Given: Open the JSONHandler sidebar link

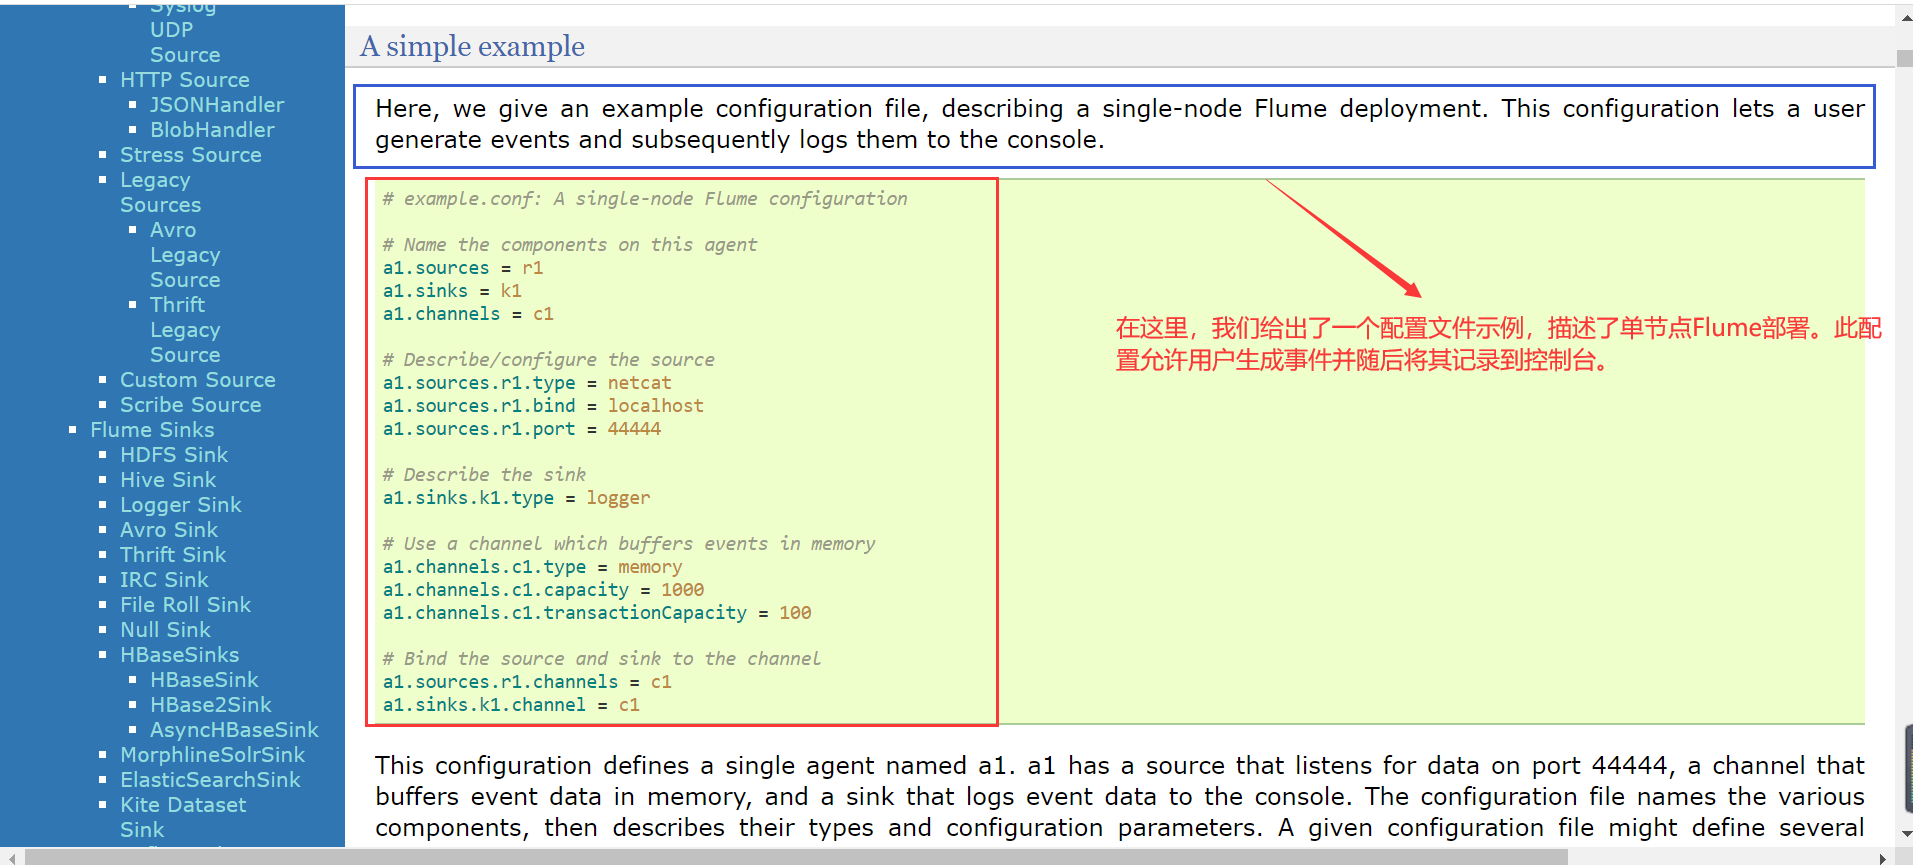Looking at the screenshot, I should 217,105.
